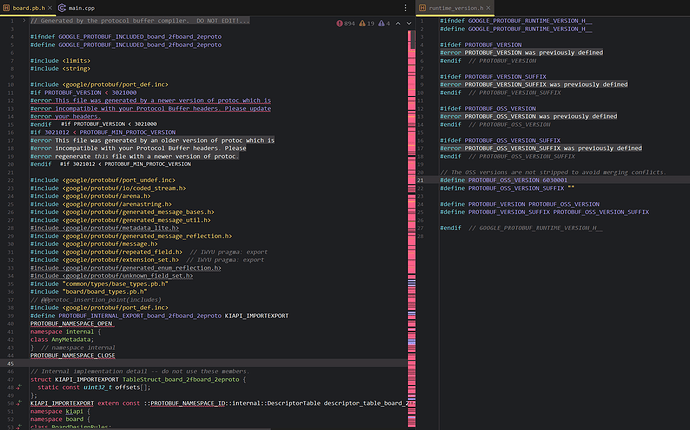Click include of generated_message_reflection.h line

coord(131,236)
